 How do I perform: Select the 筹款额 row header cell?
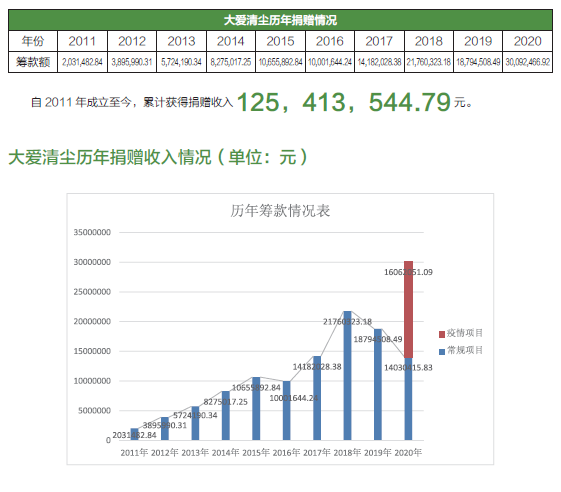click(33, 62)
